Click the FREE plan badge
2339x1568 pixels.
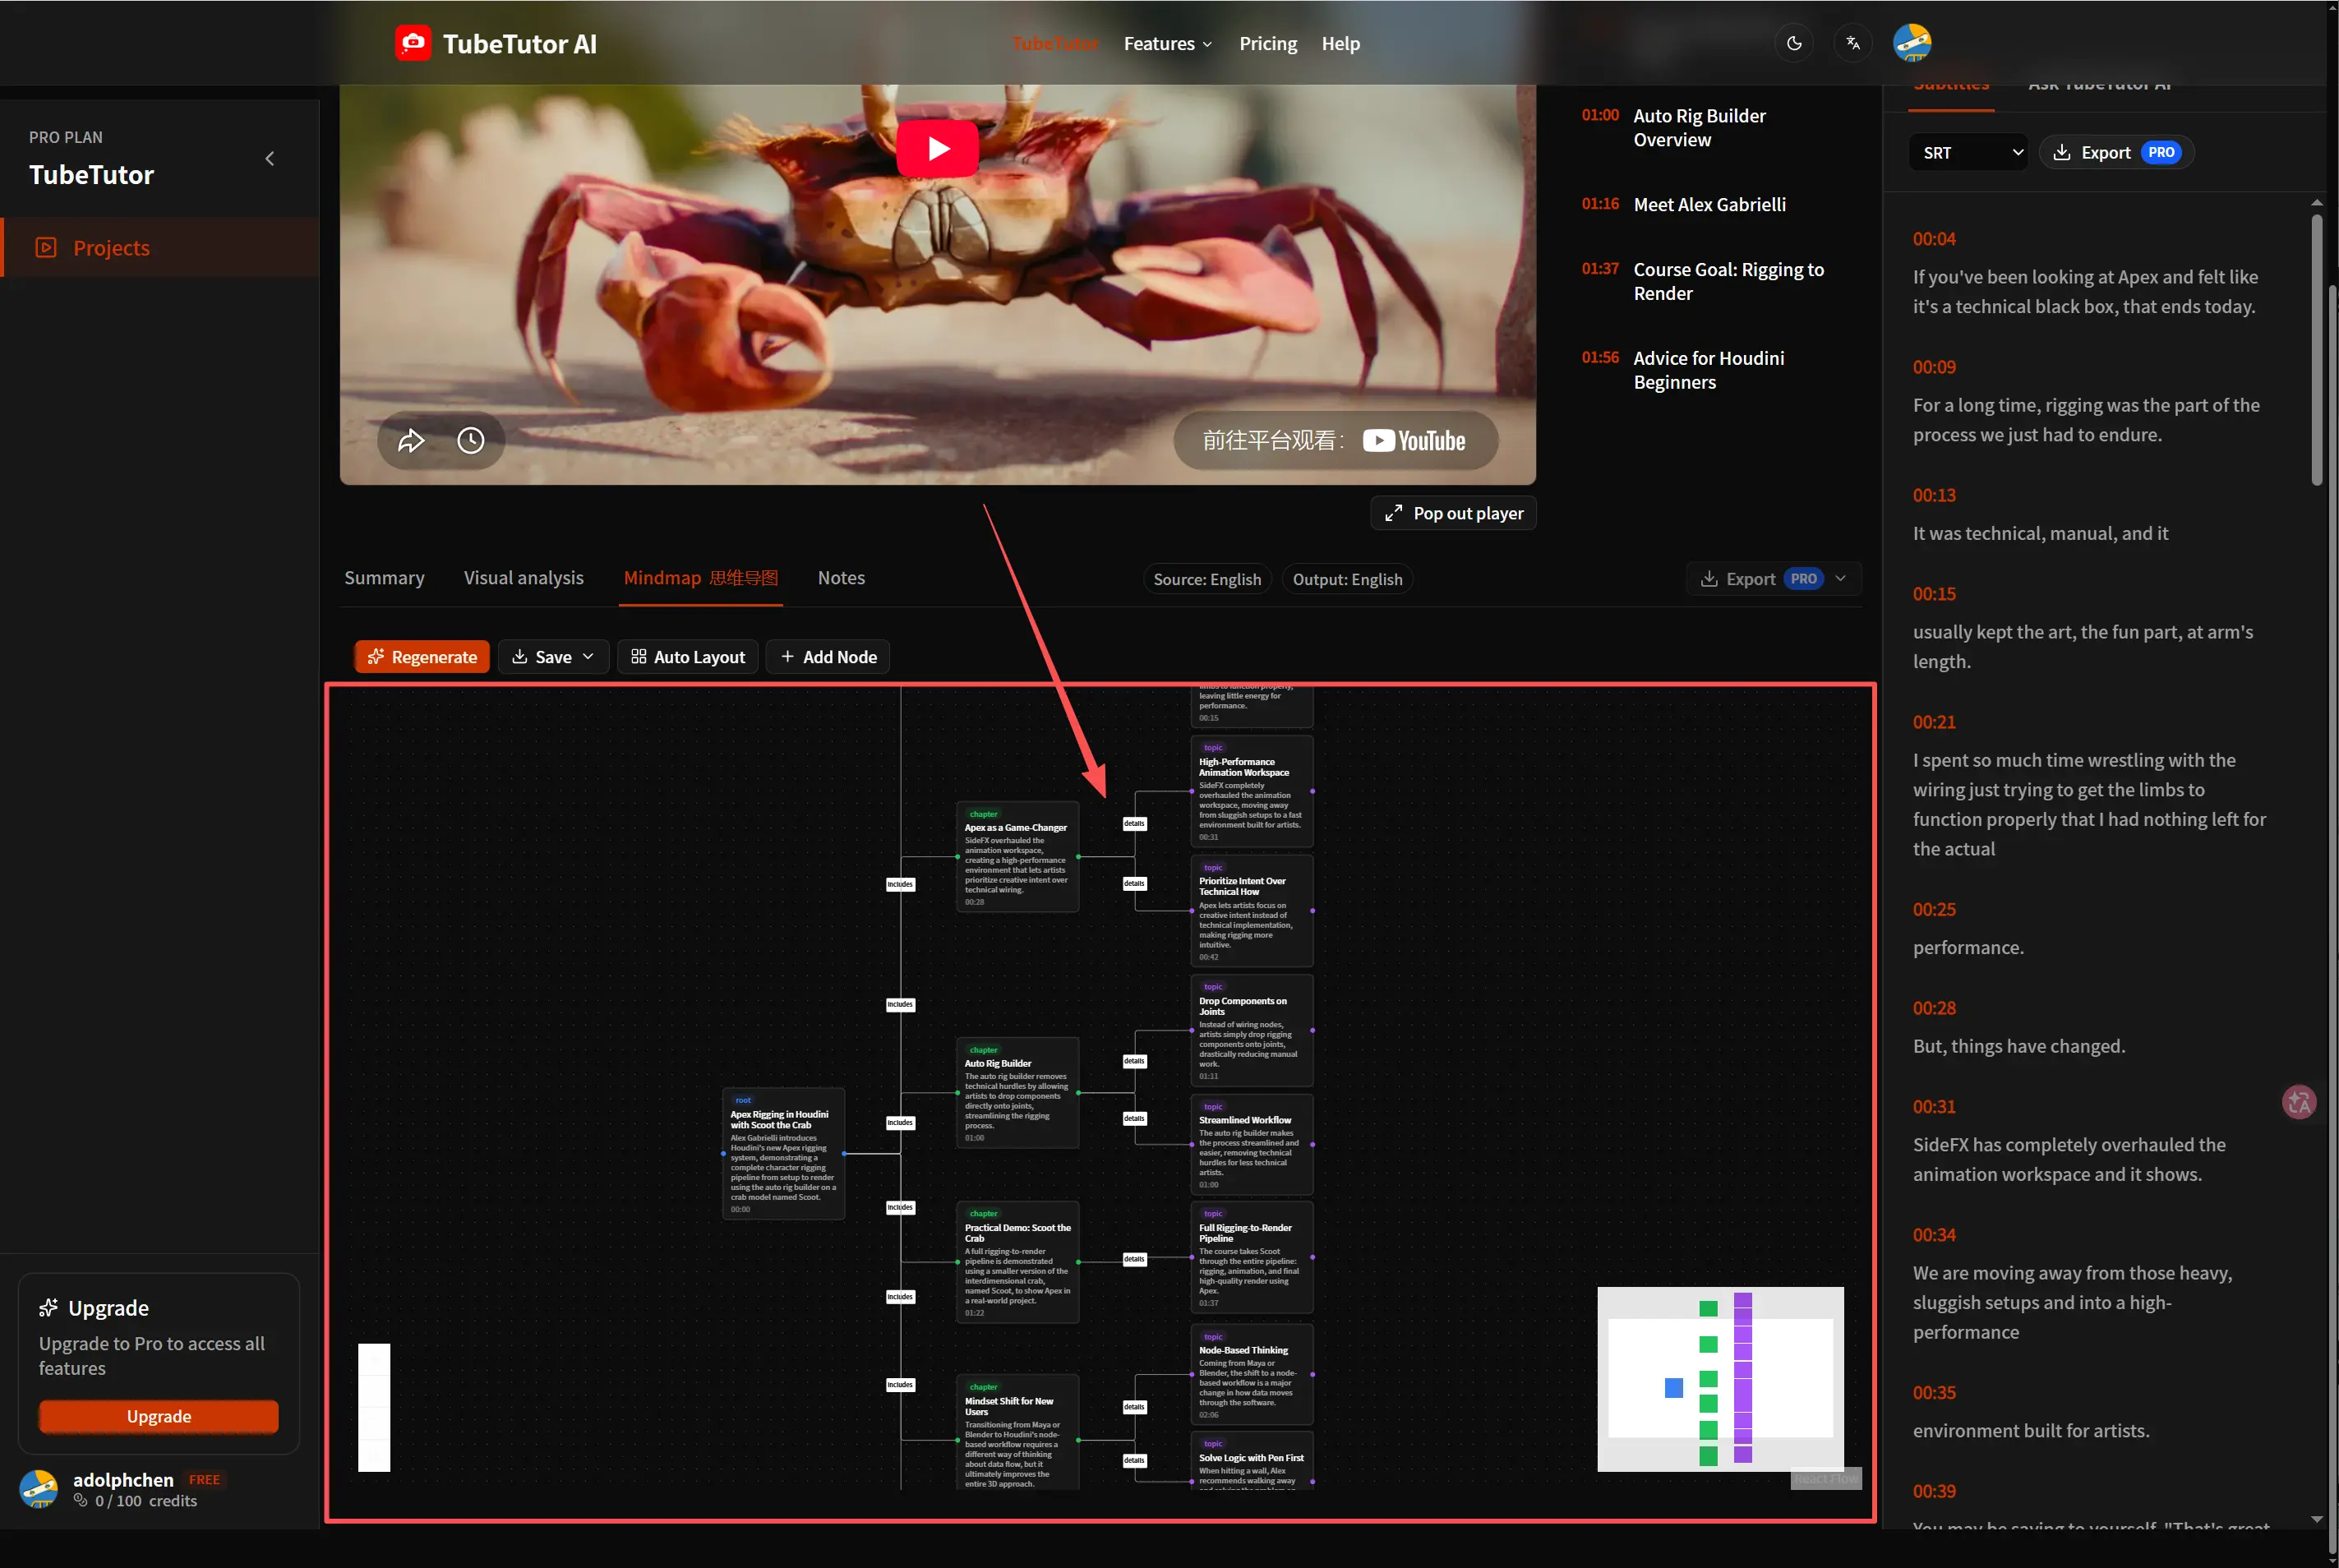click(204, 1480)
